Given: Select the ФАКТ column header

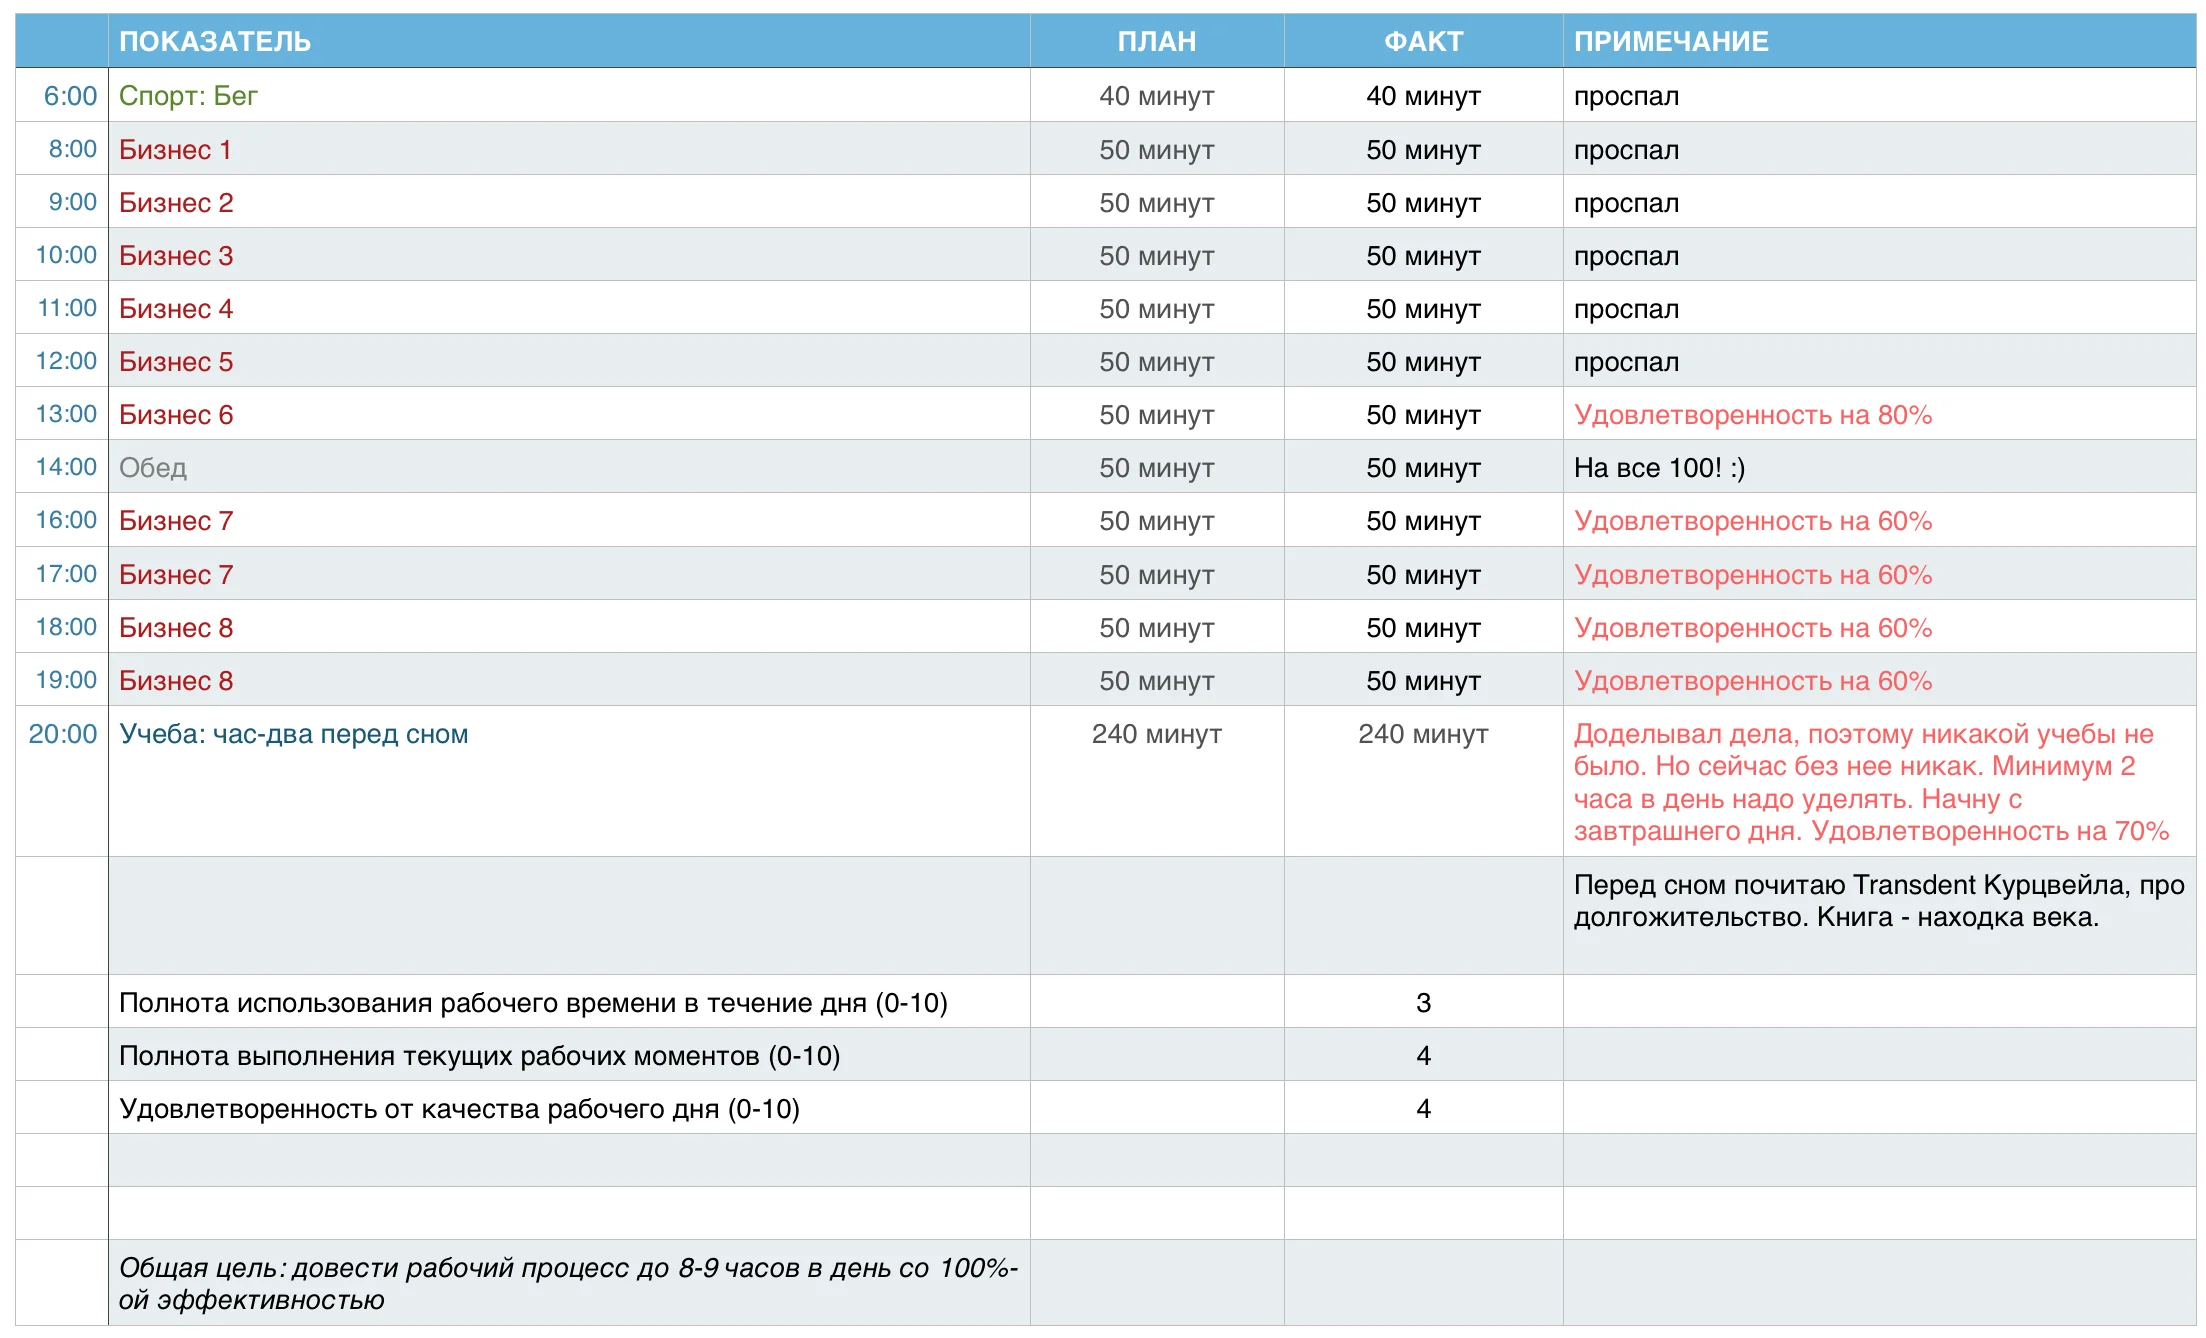Looking at the screenshot, I should pos(1421,41).
